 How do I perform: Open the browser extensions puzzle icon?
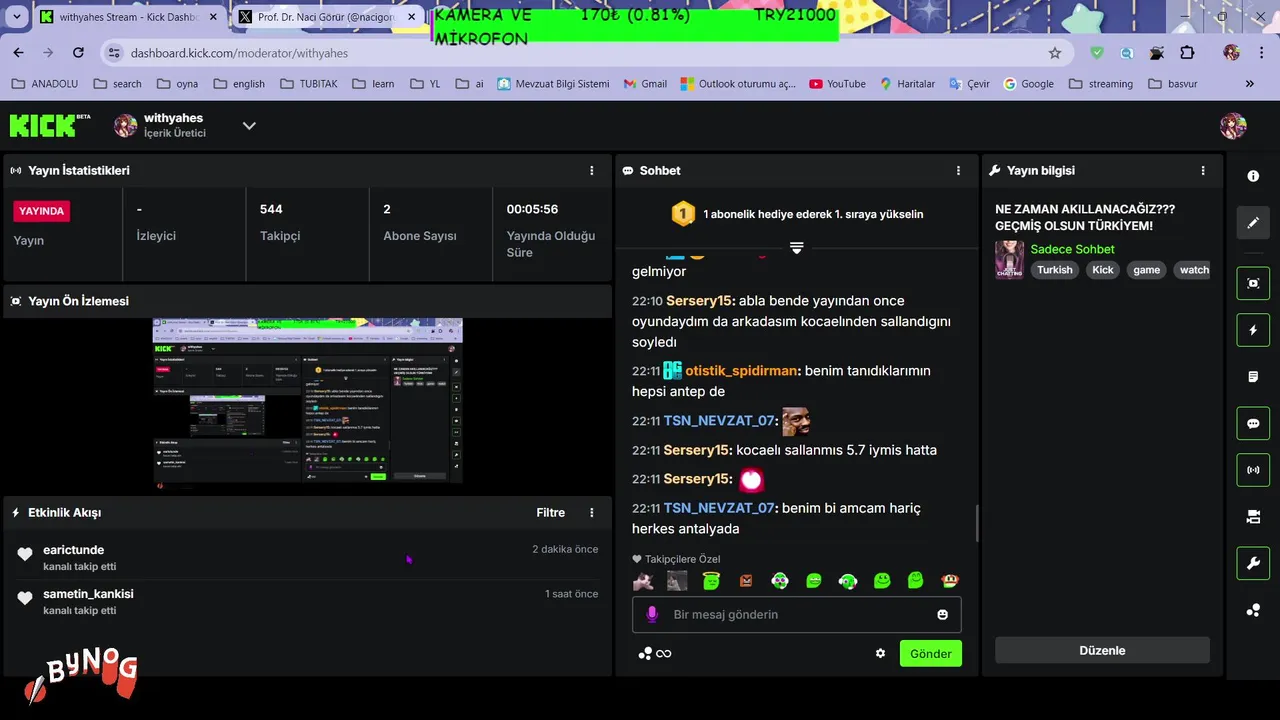[1187, 53]
